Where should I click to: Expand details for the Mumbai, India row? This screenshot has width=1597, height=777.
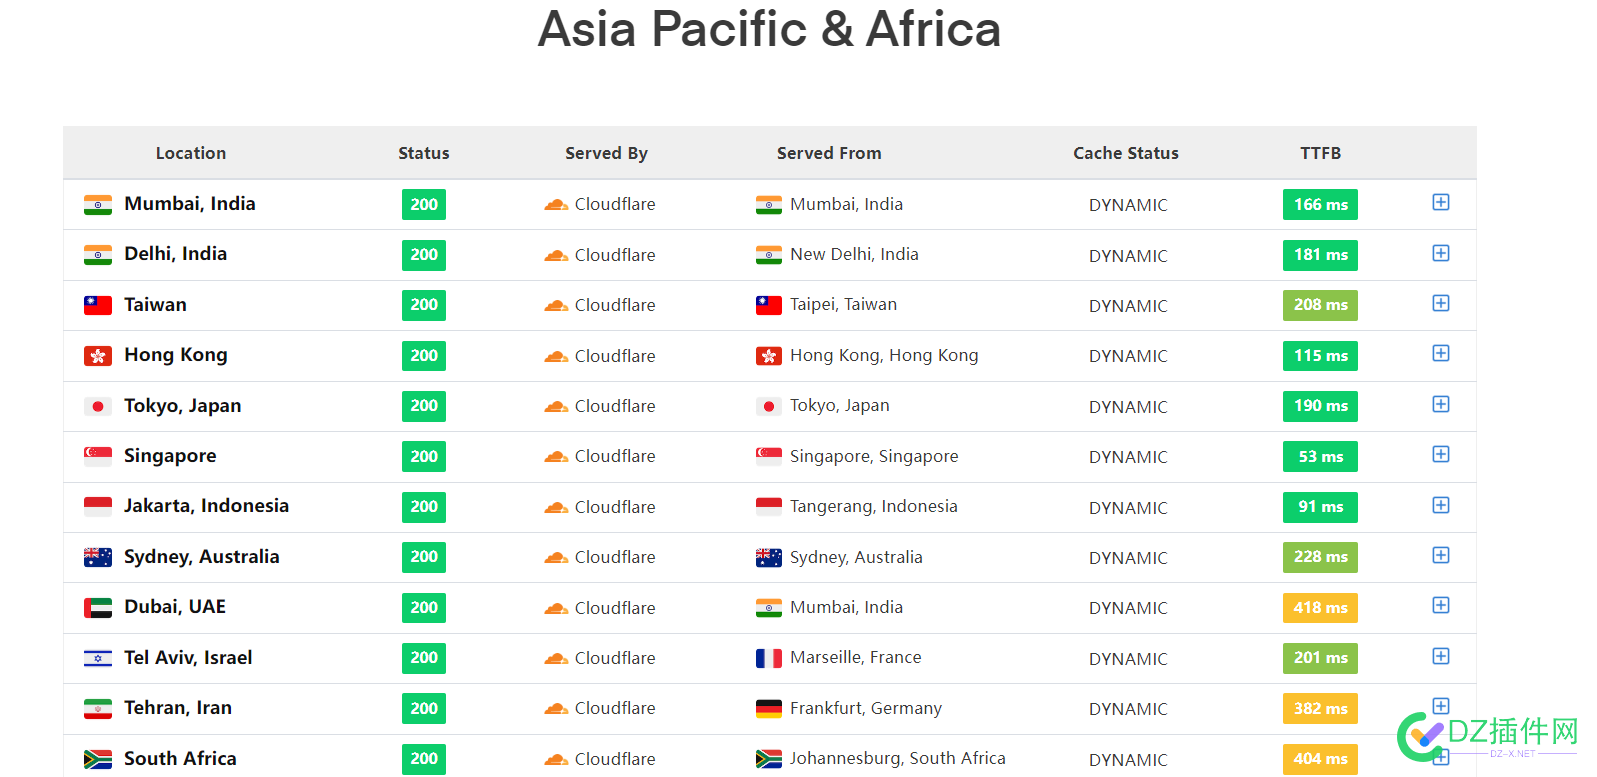1440,203
